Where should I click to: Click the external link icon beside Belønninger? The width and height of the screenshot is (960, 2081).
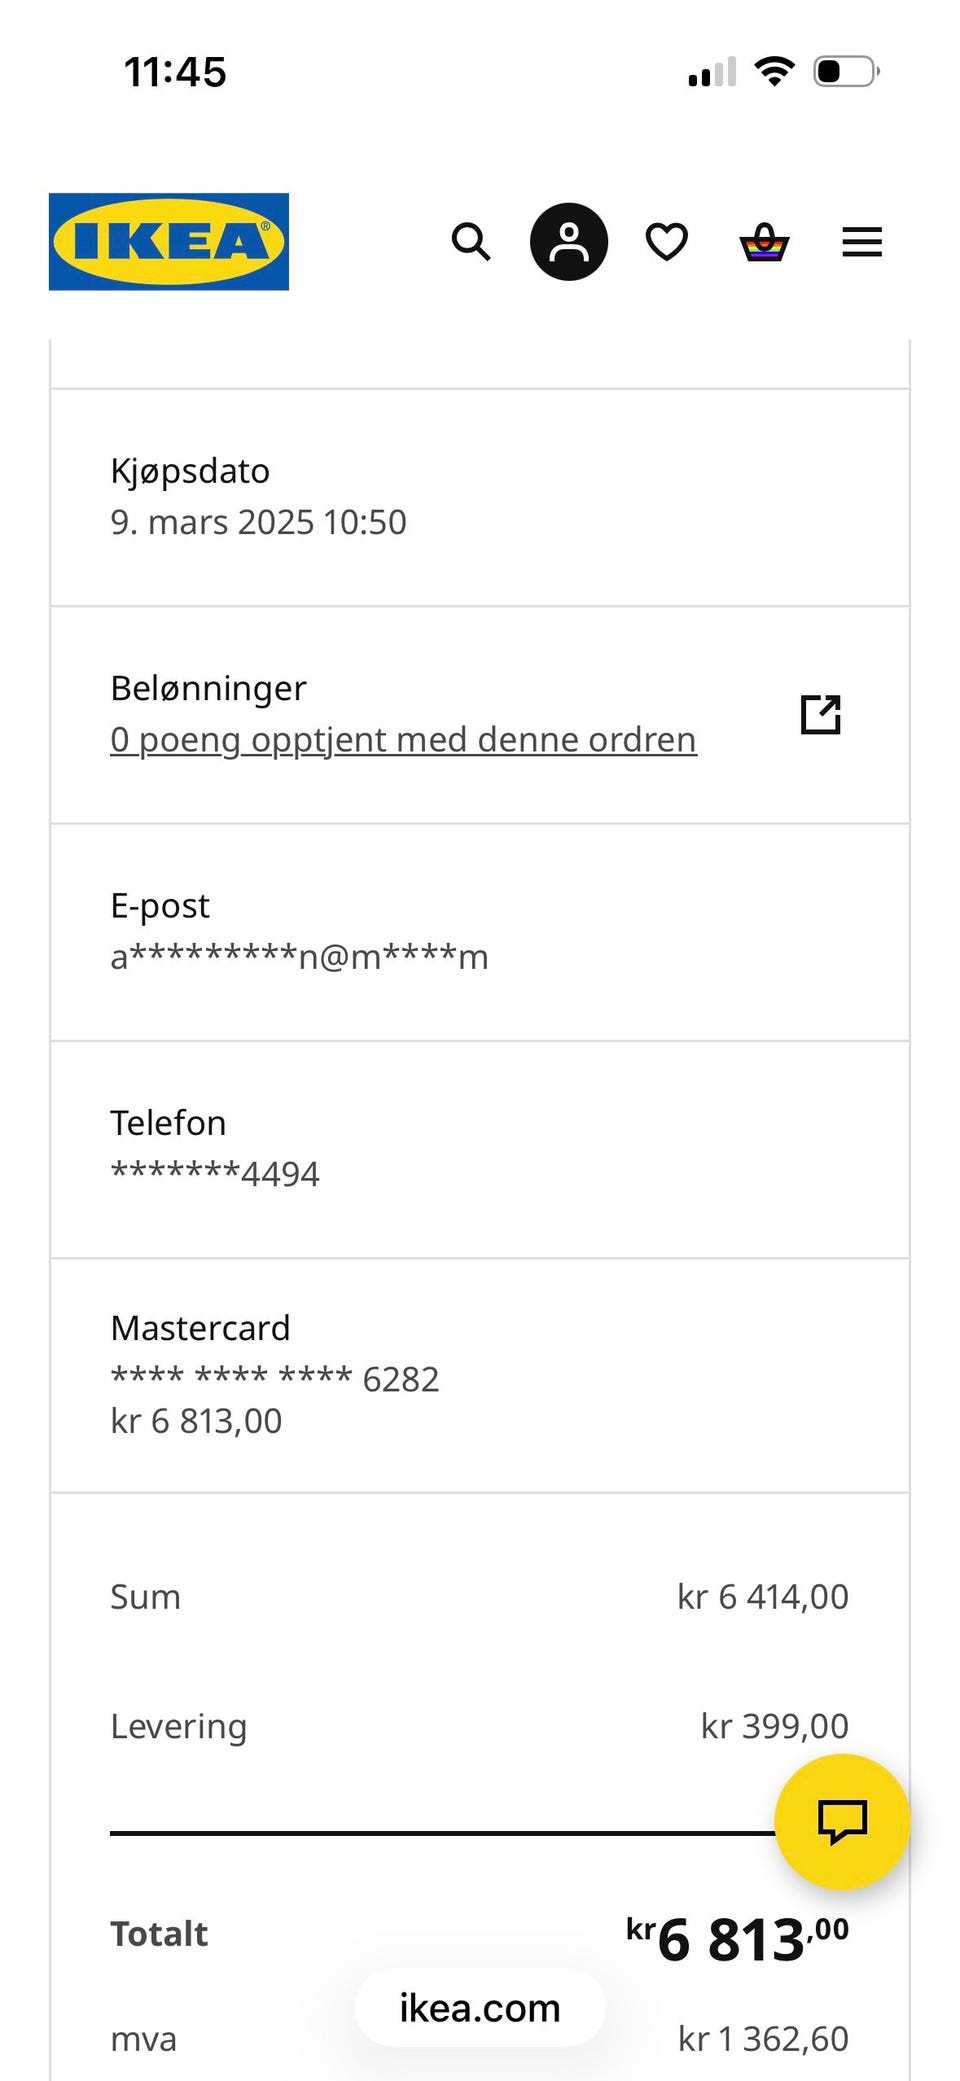click(x=821, y=714)
